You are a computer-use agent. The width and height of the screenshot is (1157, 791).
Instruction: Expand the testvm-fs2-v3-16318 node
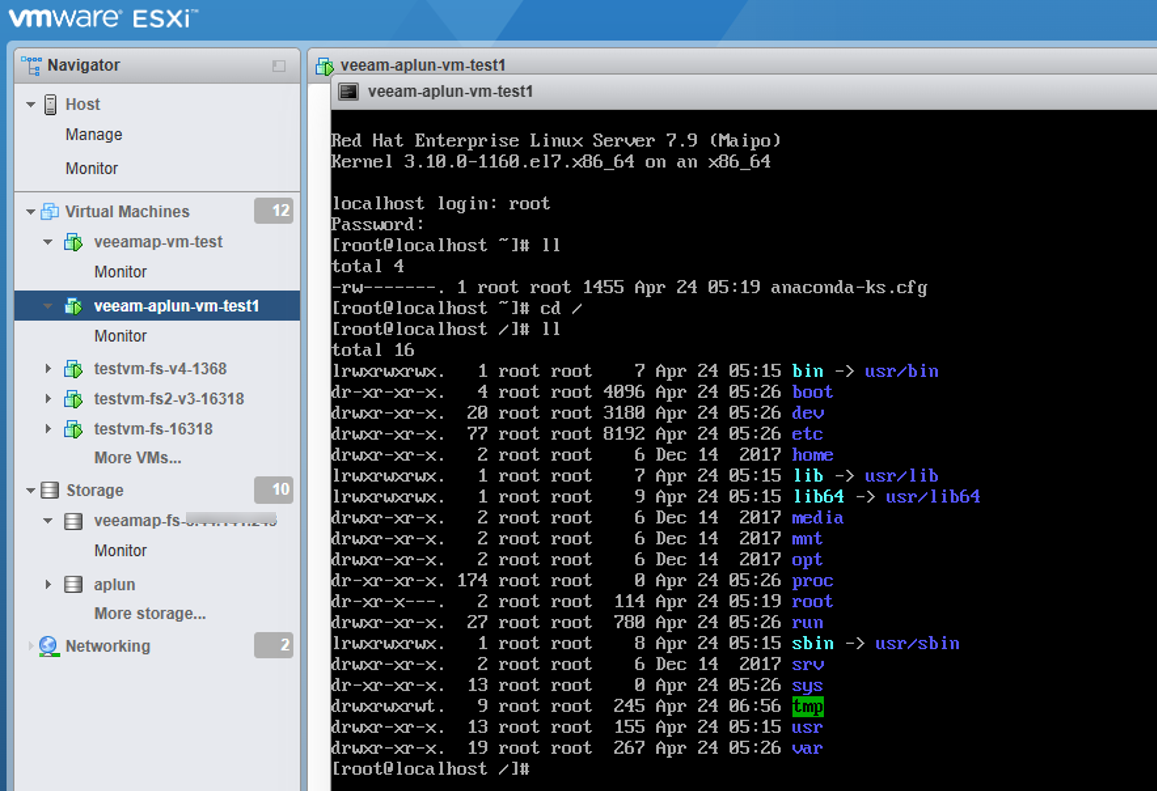pos(48,399)
